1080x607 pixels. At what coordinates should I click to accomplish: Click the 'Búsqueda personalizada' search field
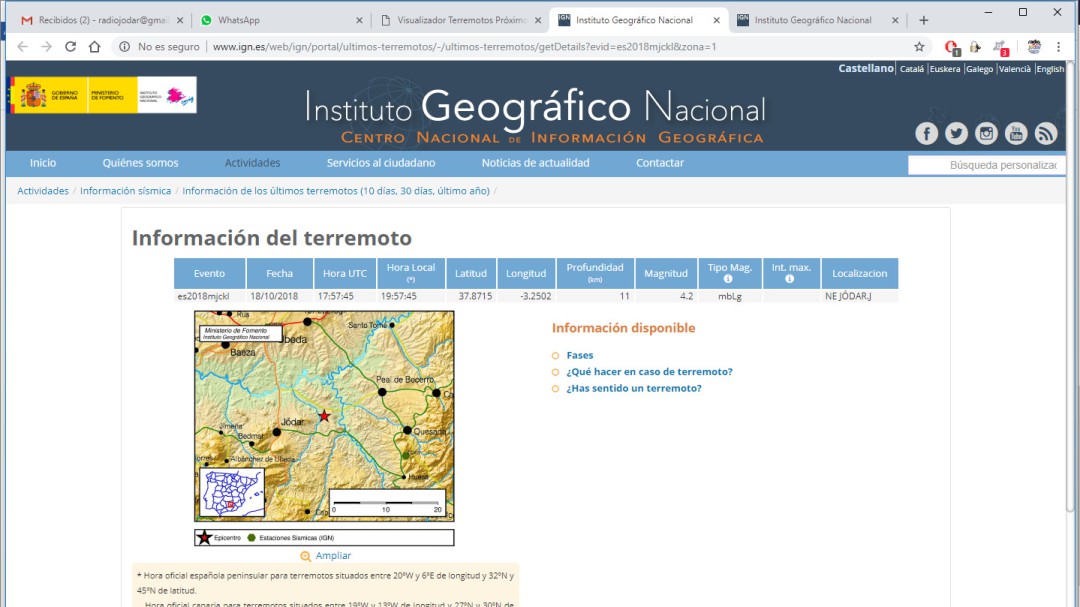coord(986,165)
